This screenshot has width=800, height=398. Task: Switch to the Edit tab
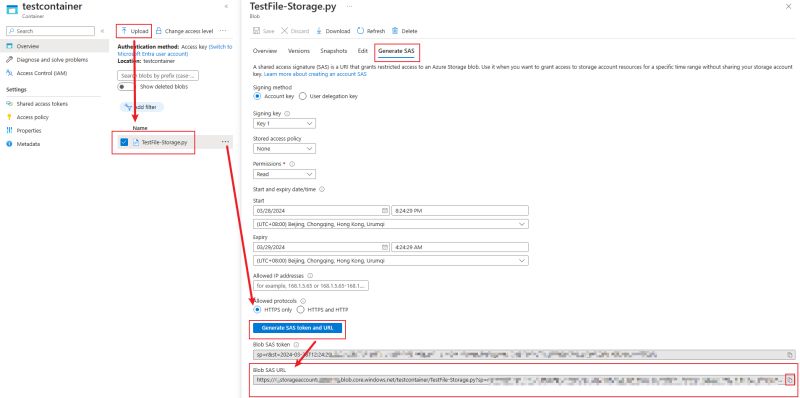363,51
